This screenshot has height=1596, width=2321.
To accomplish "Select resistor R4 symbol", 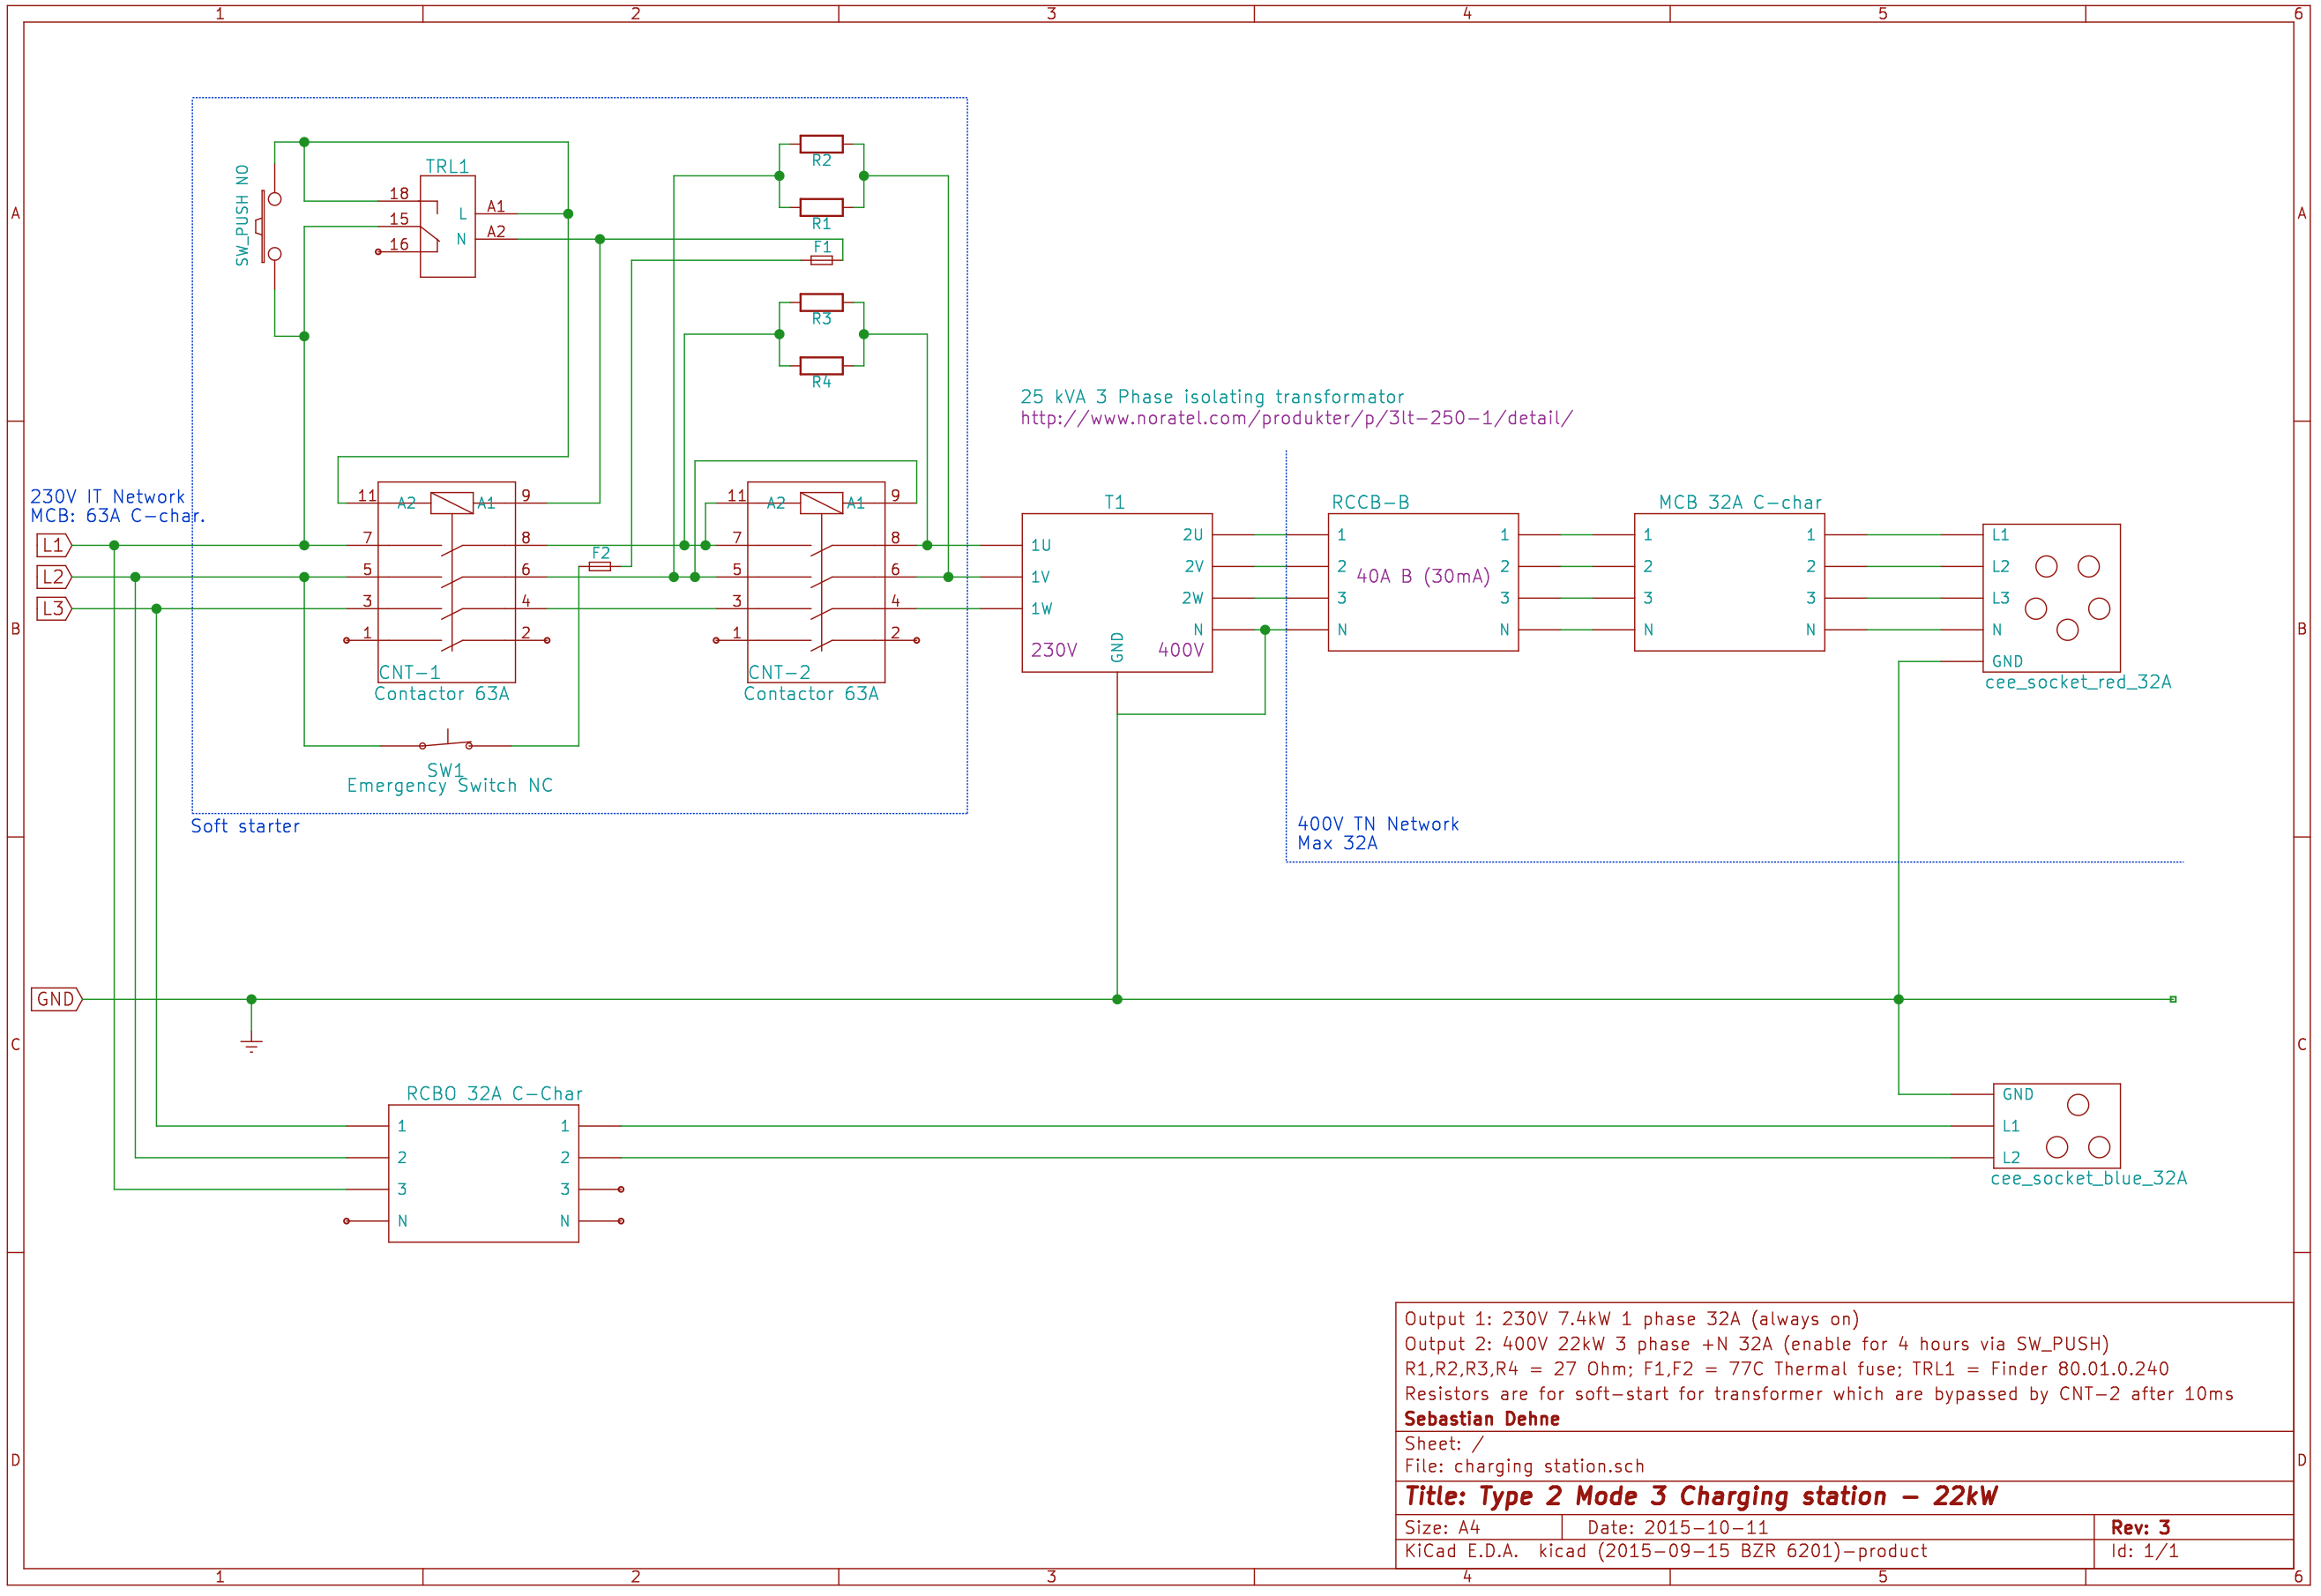I will pyautogui.click(x=821, y=365).
